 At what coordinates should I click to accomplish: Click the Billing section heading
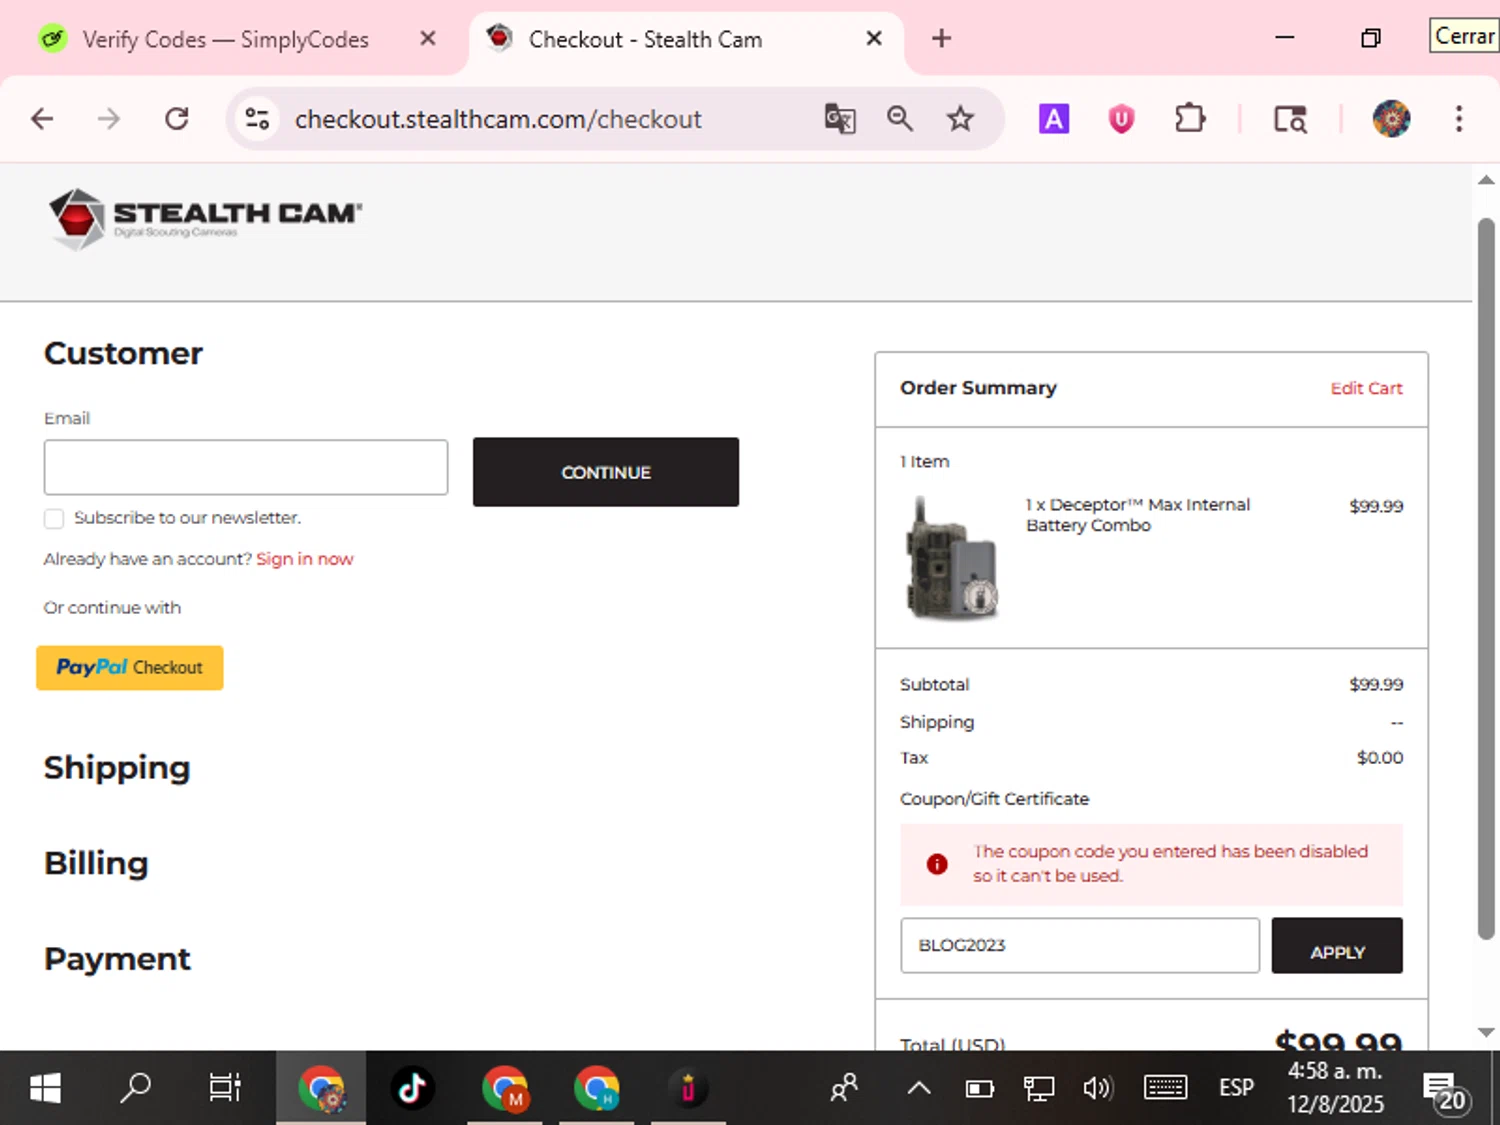(x=96, y=863)
